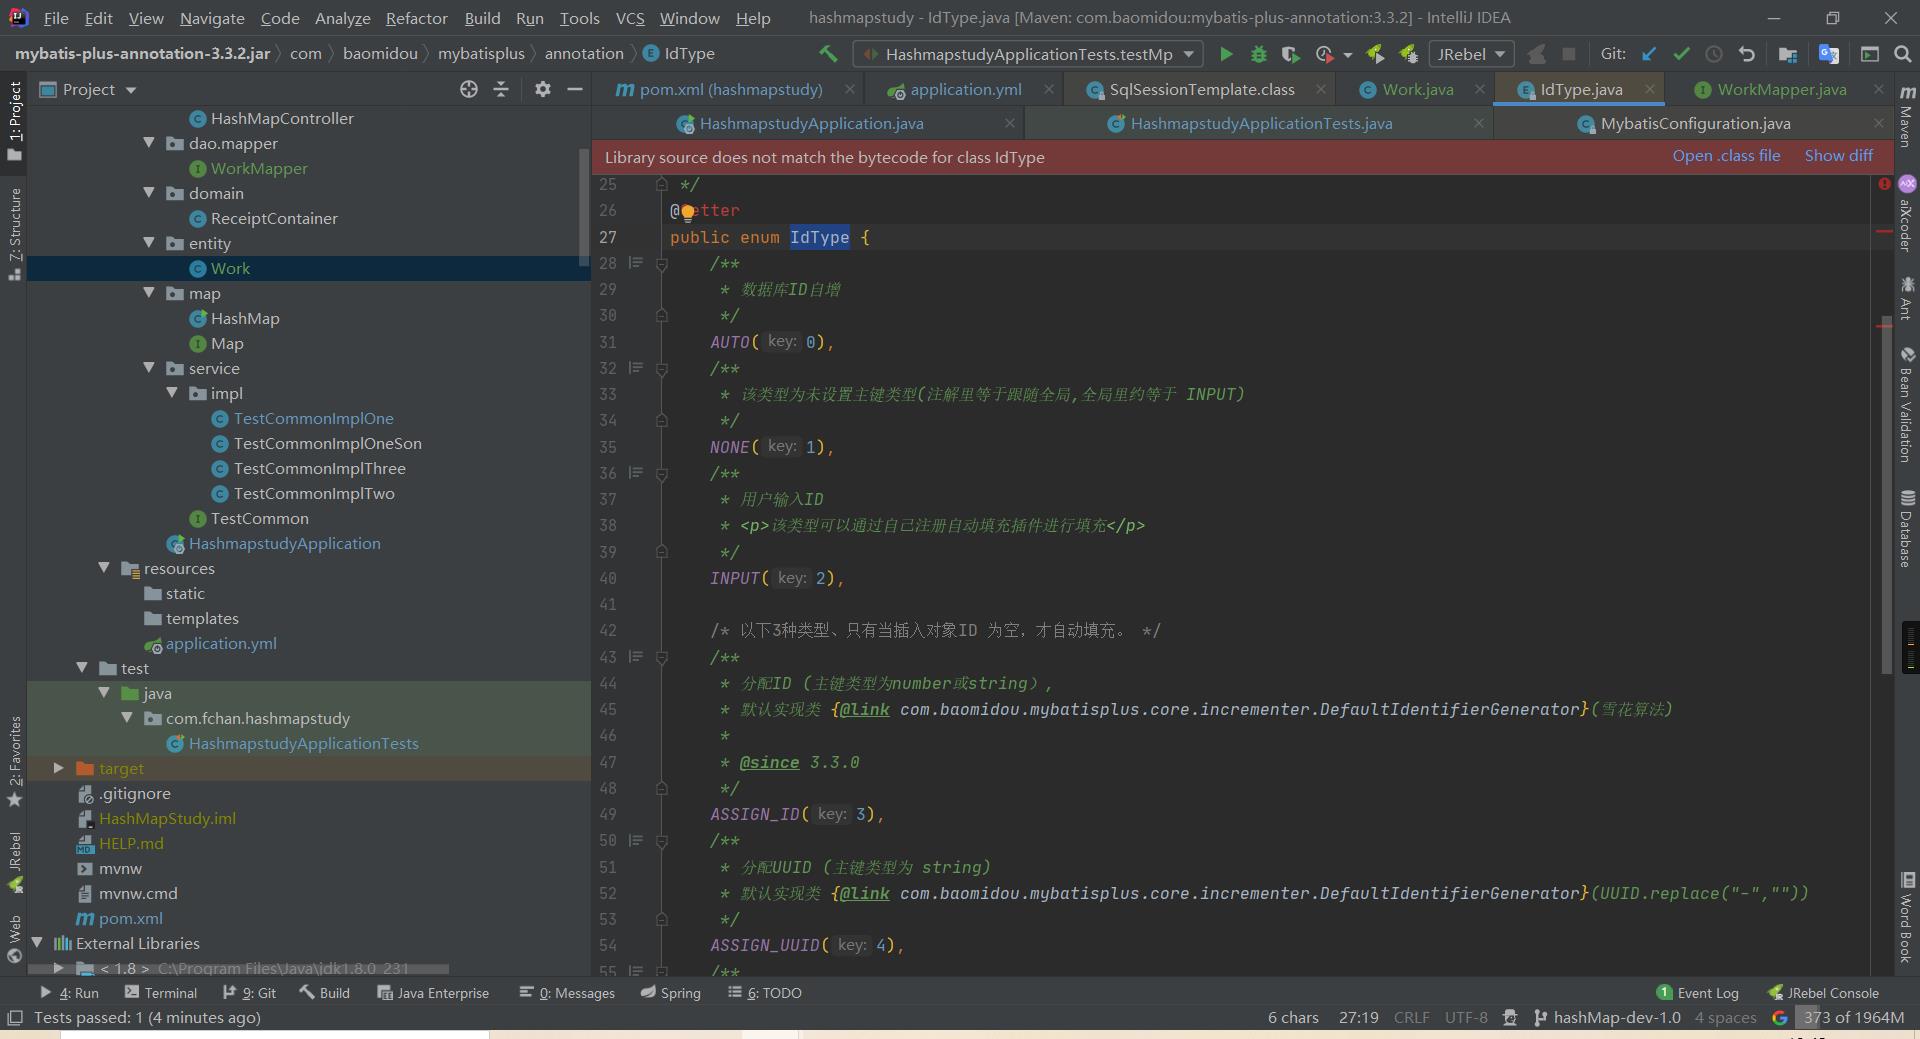This screenshot has width=1920, height=1039.
Task: Switch to the SqlSessionTemplate.class tab
Action: 1201,89
